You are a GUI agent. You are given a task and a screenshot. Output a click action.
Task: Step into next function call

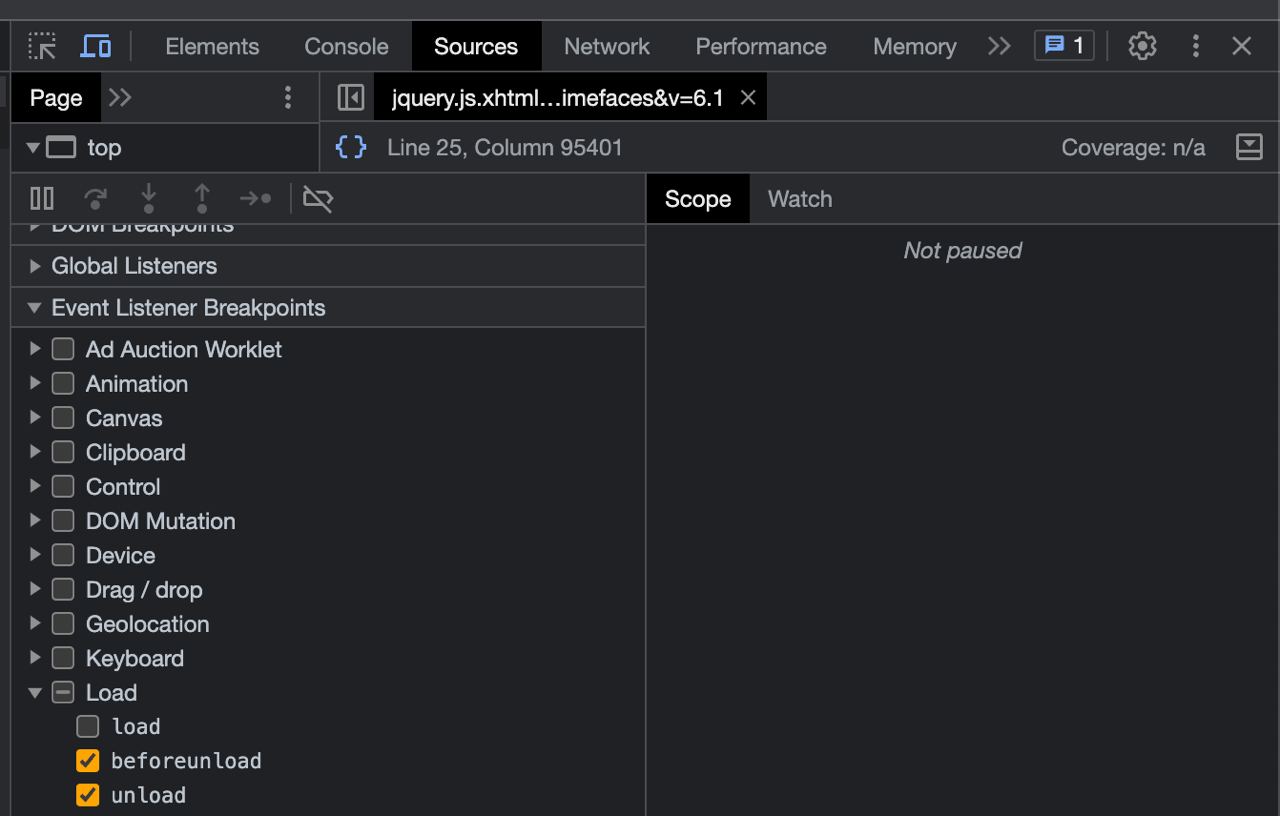(149, 199)
